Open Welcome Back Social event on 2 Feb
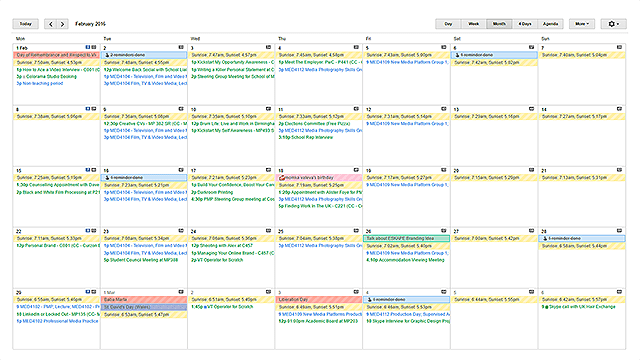Screen dimensions: 640x360 coord(145,69)
